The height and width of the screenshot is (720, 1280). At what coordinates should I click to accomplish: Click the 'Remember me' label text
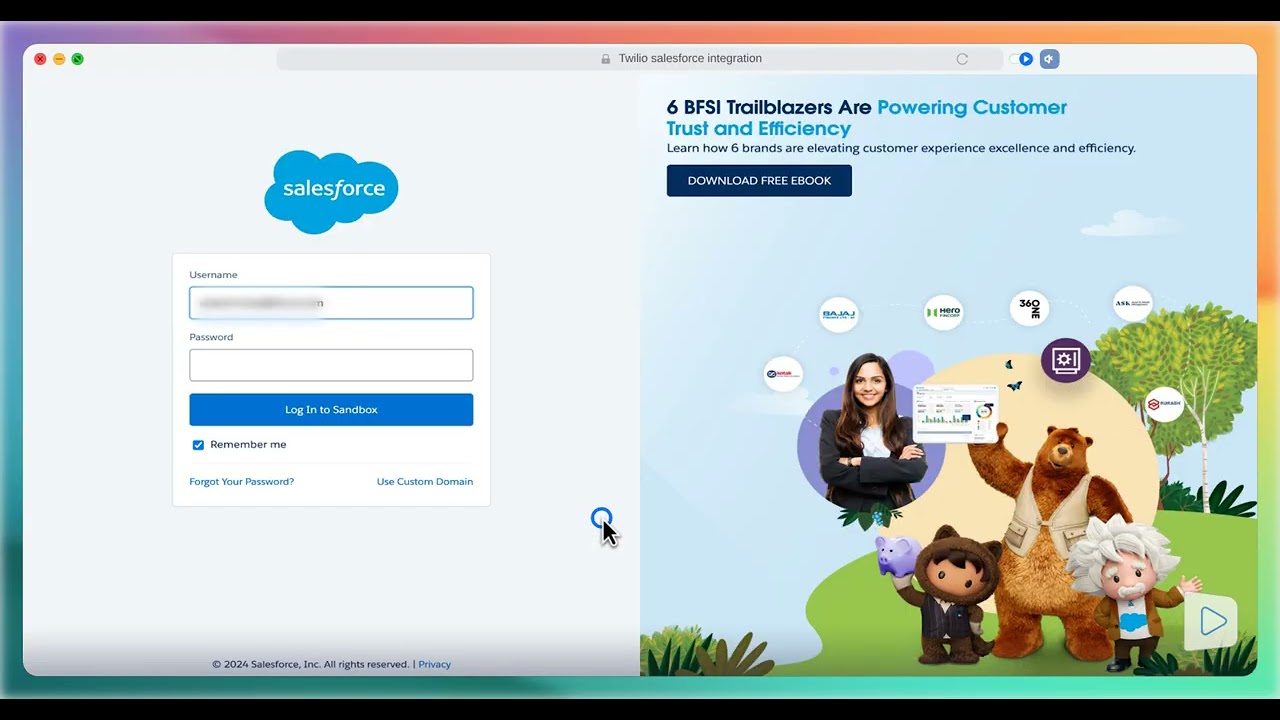[248, 445]
